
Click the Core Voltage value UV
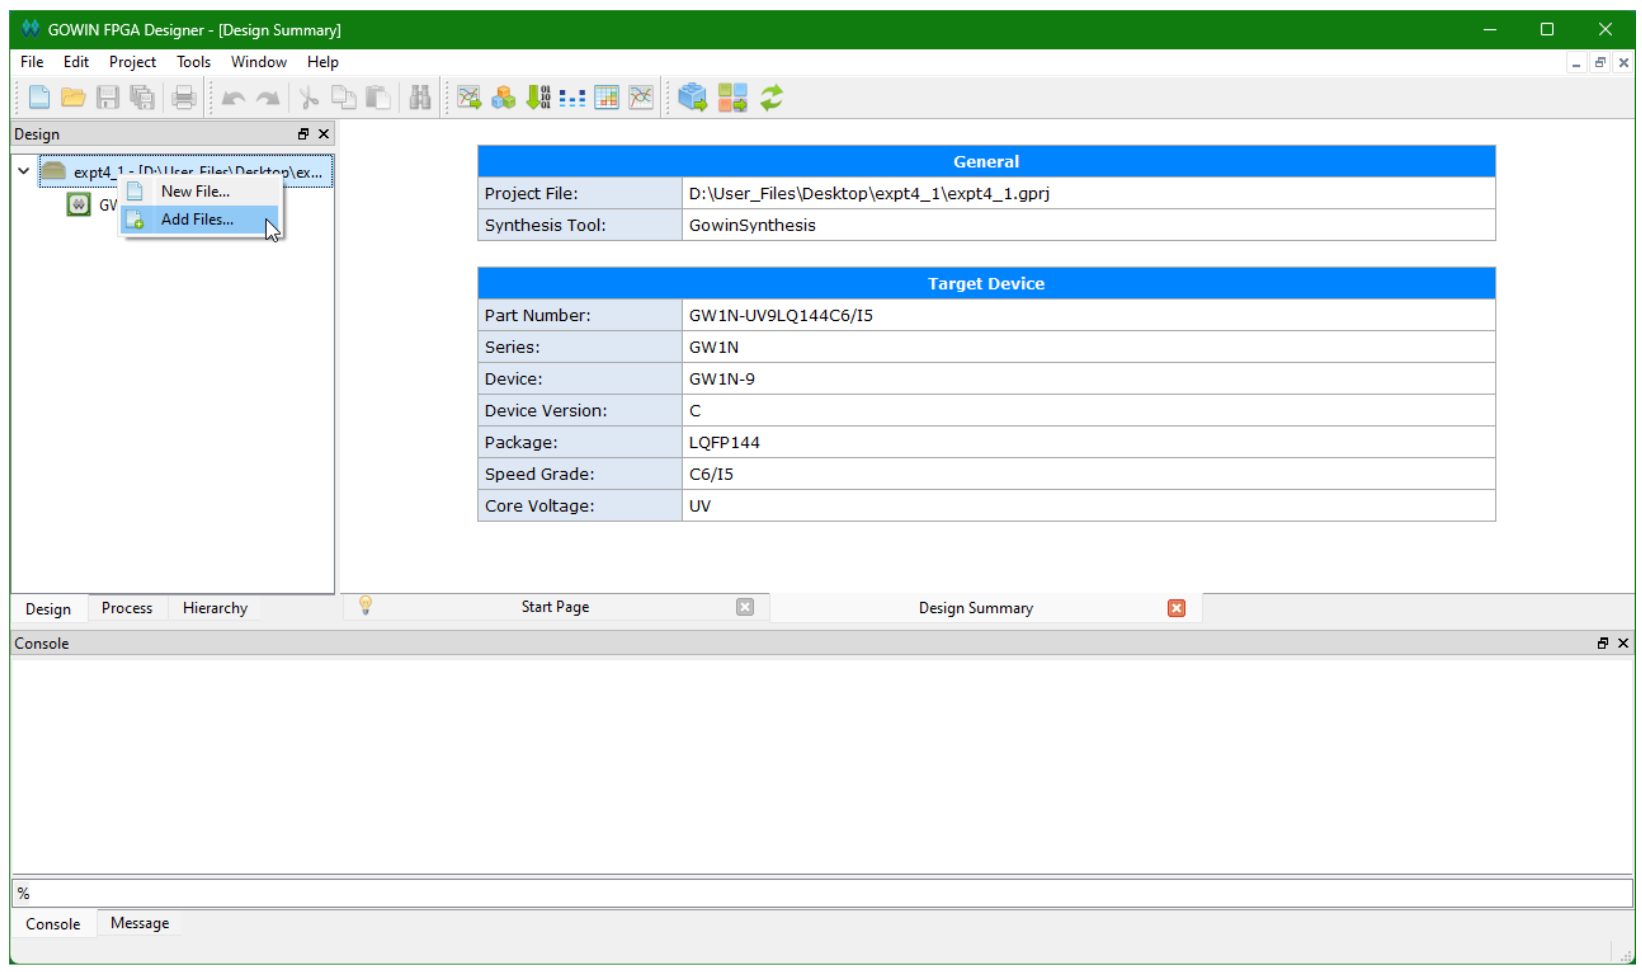pyautogui.click(x=700, y=506)
